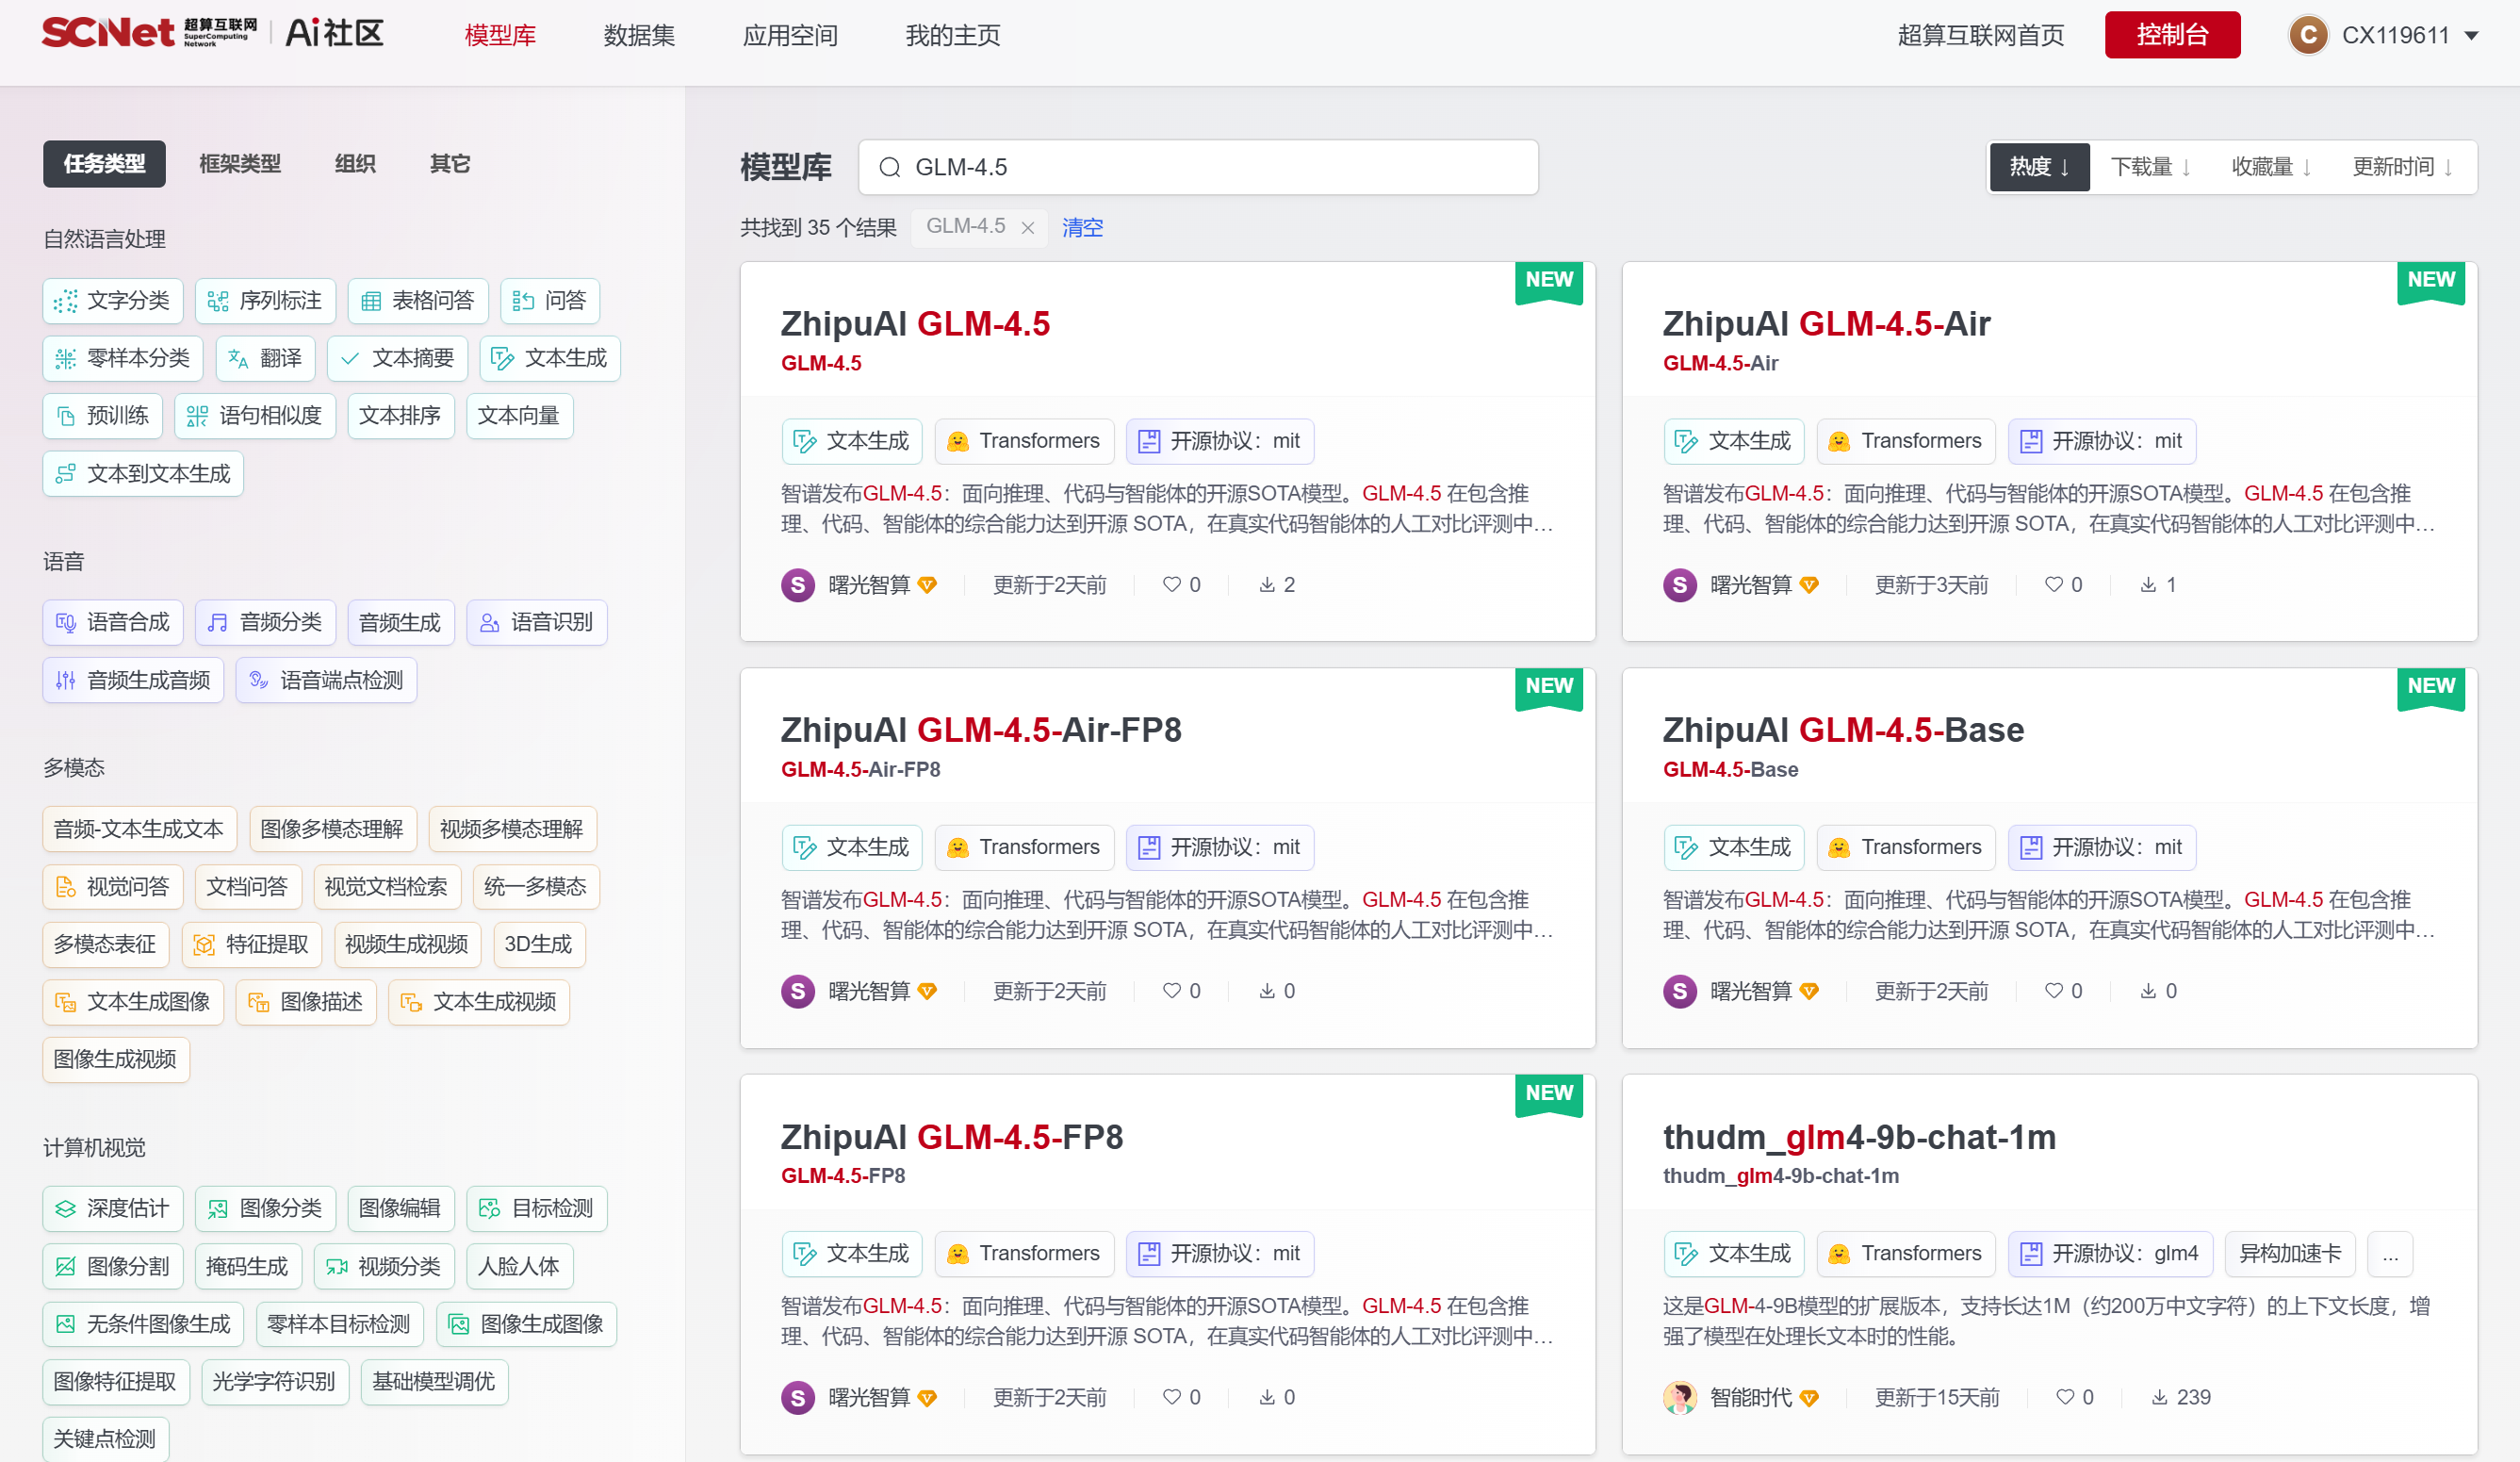Select the 目标检测 task filter

coord(537,1209)
